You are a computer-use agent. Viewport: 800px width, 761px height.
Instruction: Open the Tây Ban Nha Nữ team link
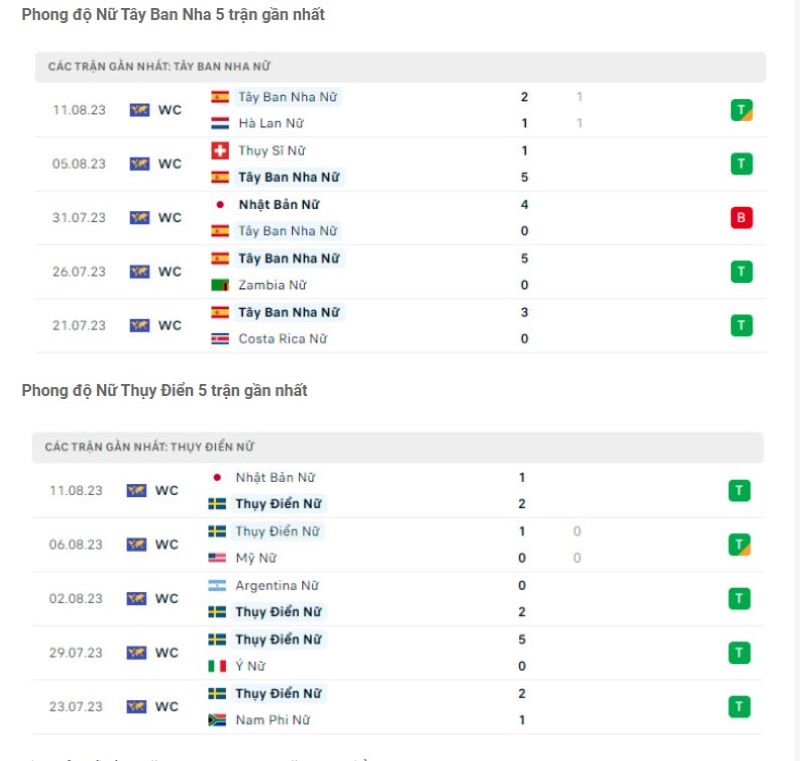[280, 97]
